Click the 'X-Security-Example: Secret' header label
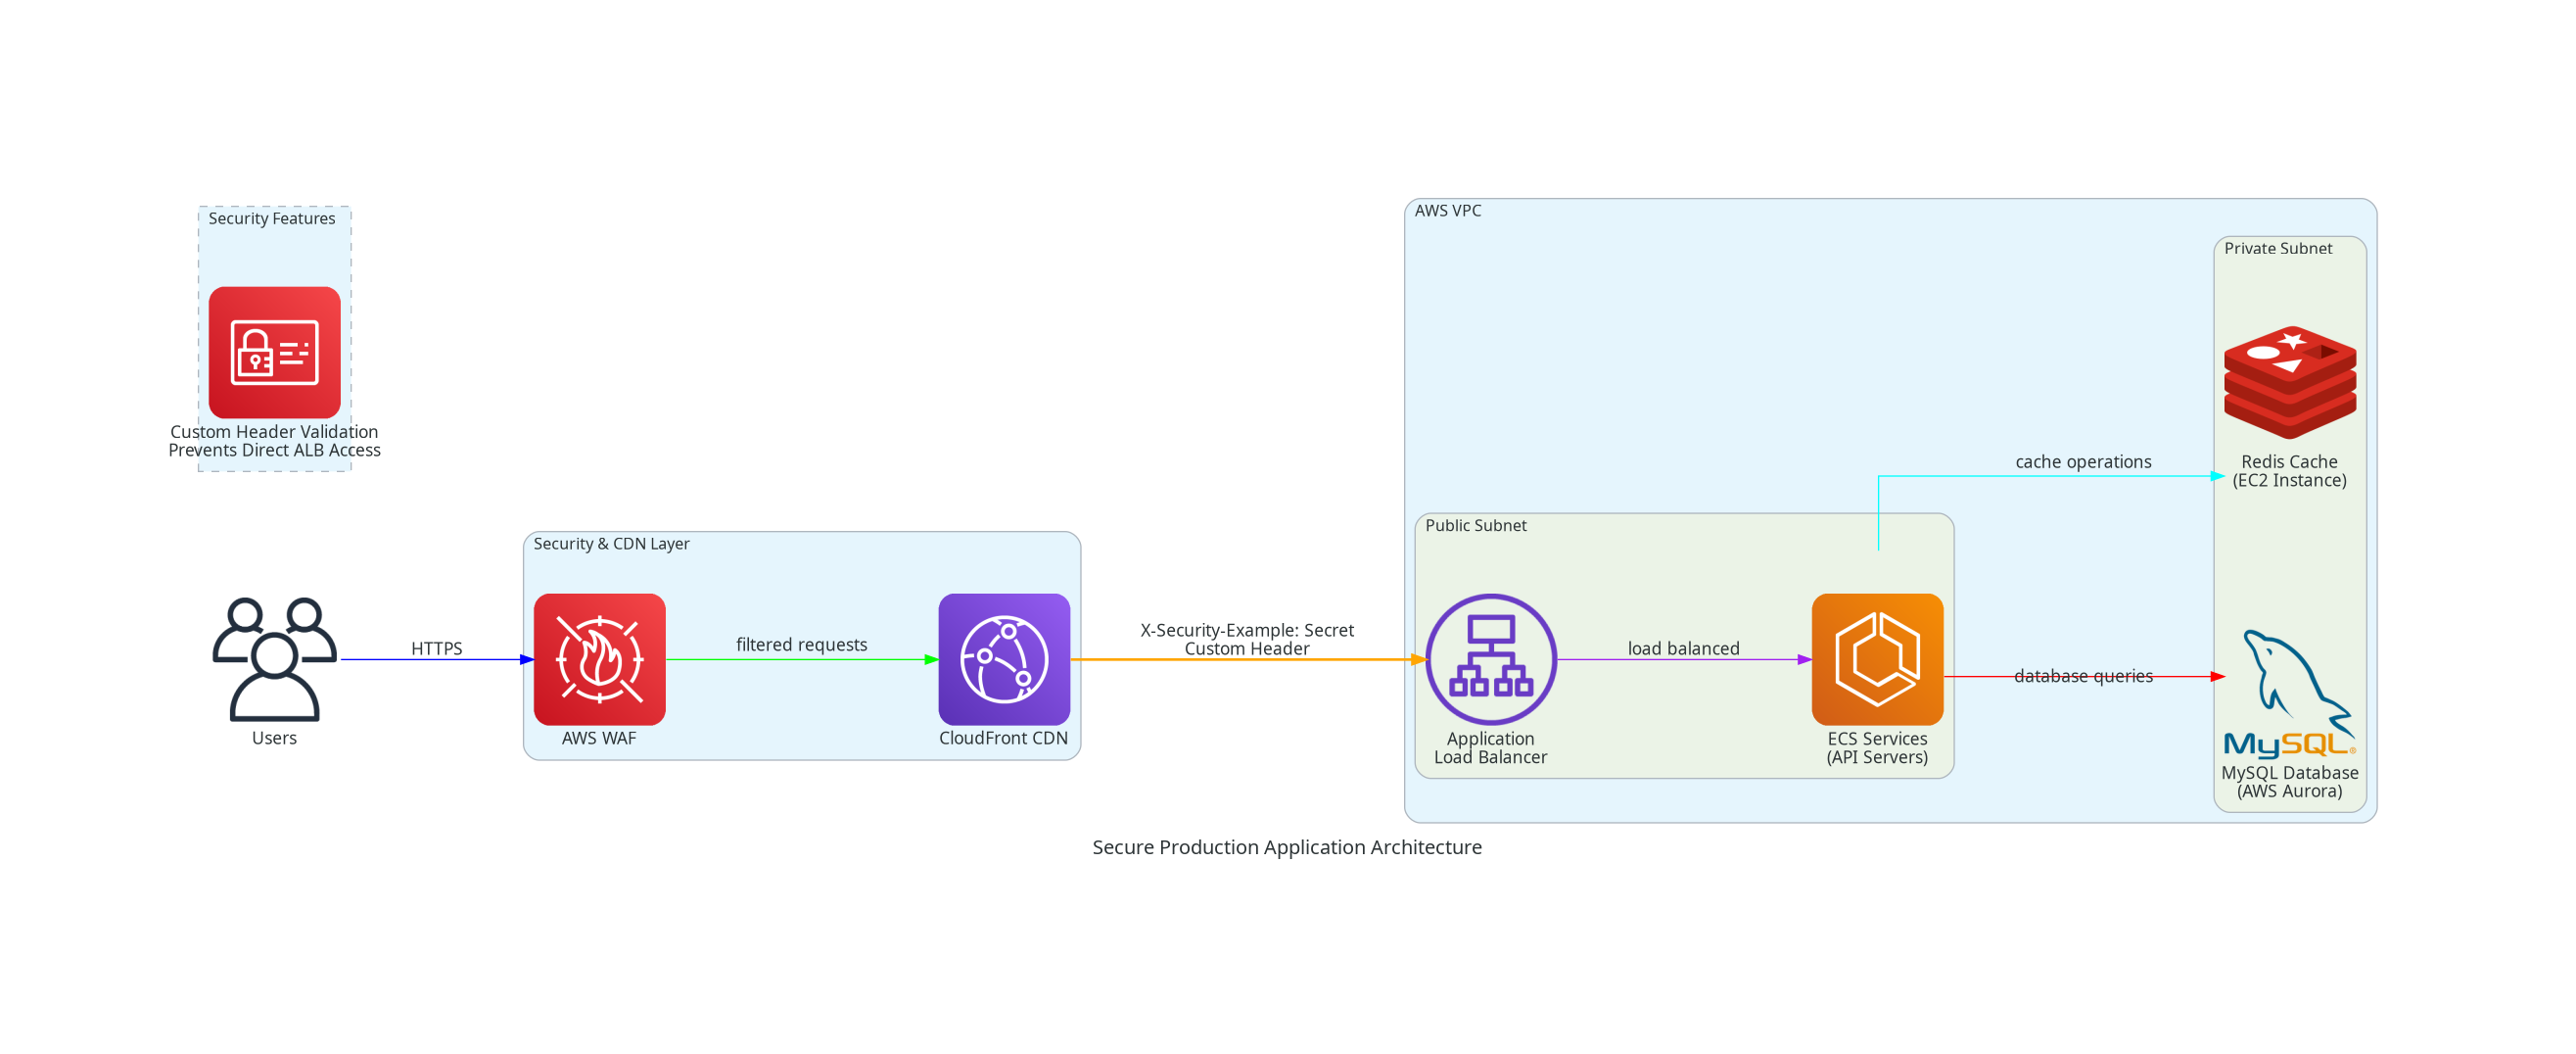The height and width of the screenshot is (1054, 2576). point(1246,630)
